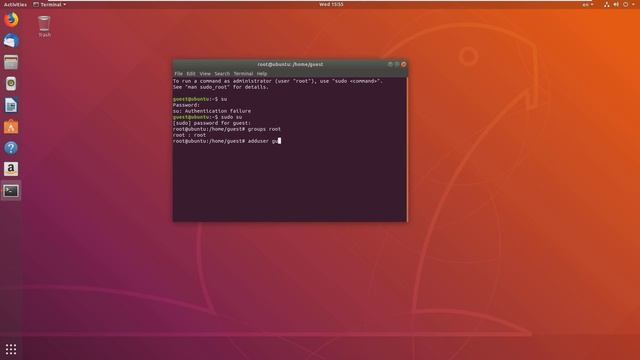
Task: Expand the Terminal app menu in top bar
Action: (49, 4)
